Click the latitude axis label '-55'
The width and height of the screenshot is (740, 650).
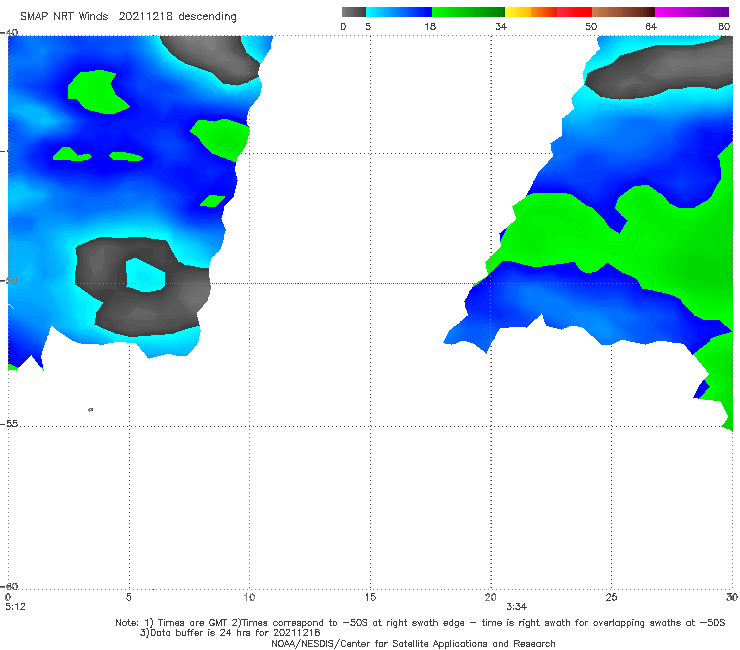[x=9, y=424]
